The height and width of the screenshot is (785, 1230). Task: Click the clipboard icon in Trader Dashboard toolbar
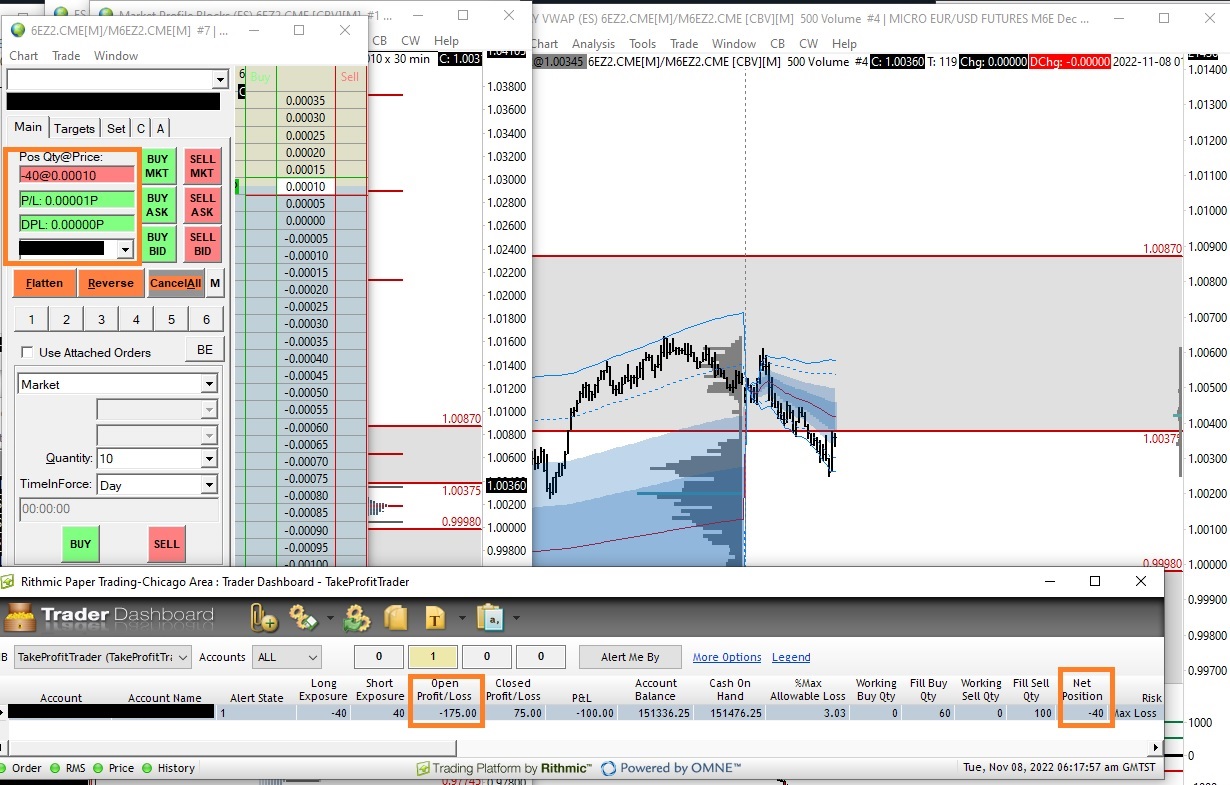490,618
